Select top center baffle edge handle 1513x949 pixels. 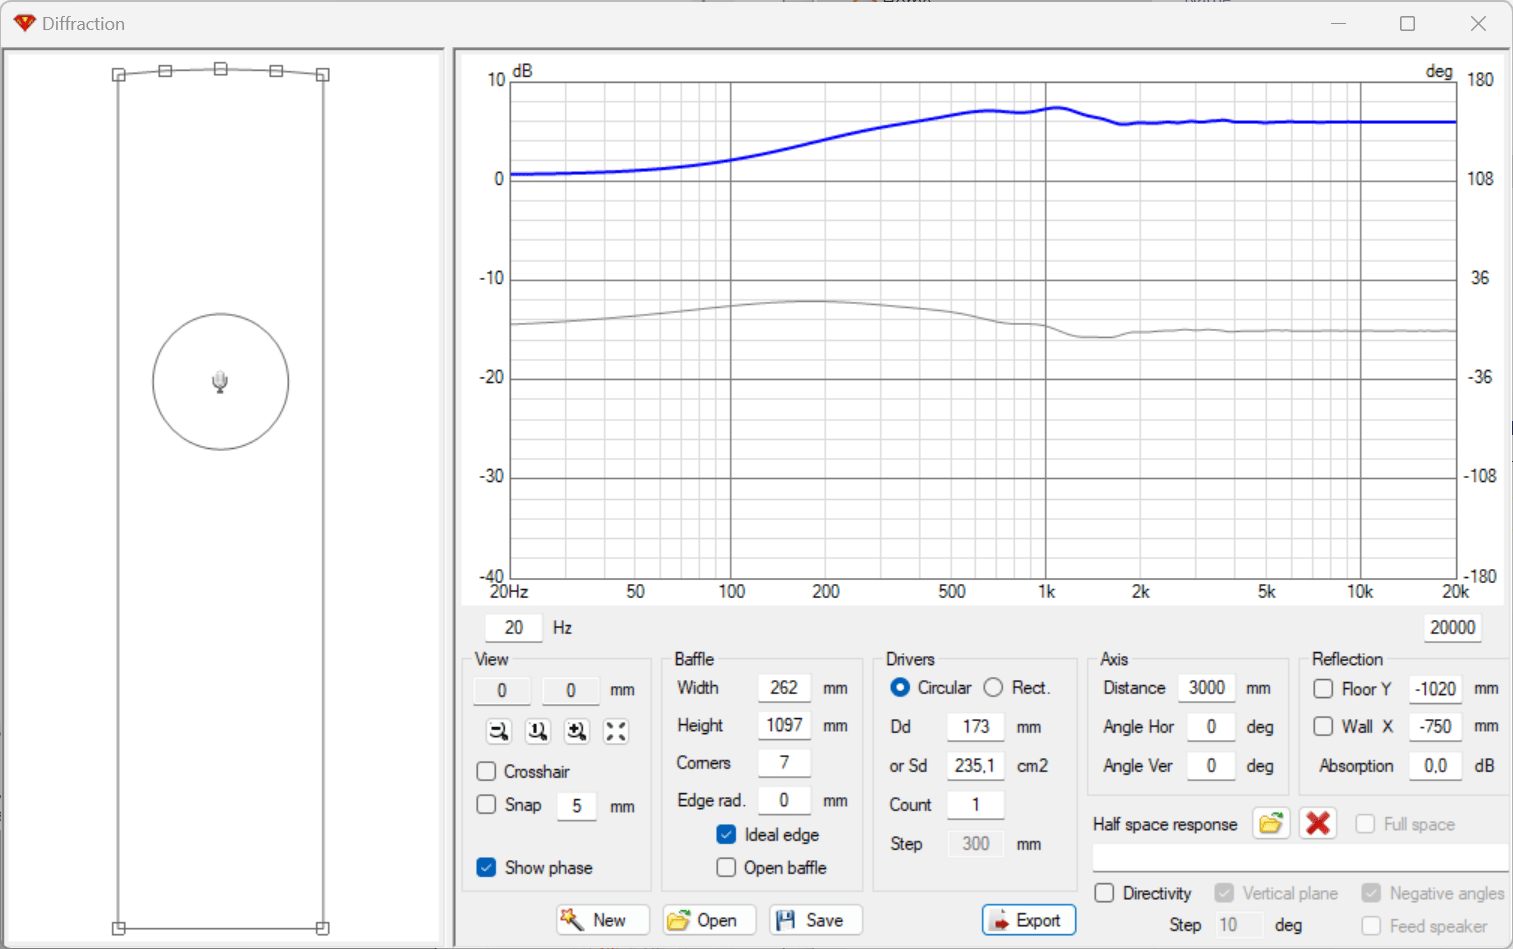[220, 69]
